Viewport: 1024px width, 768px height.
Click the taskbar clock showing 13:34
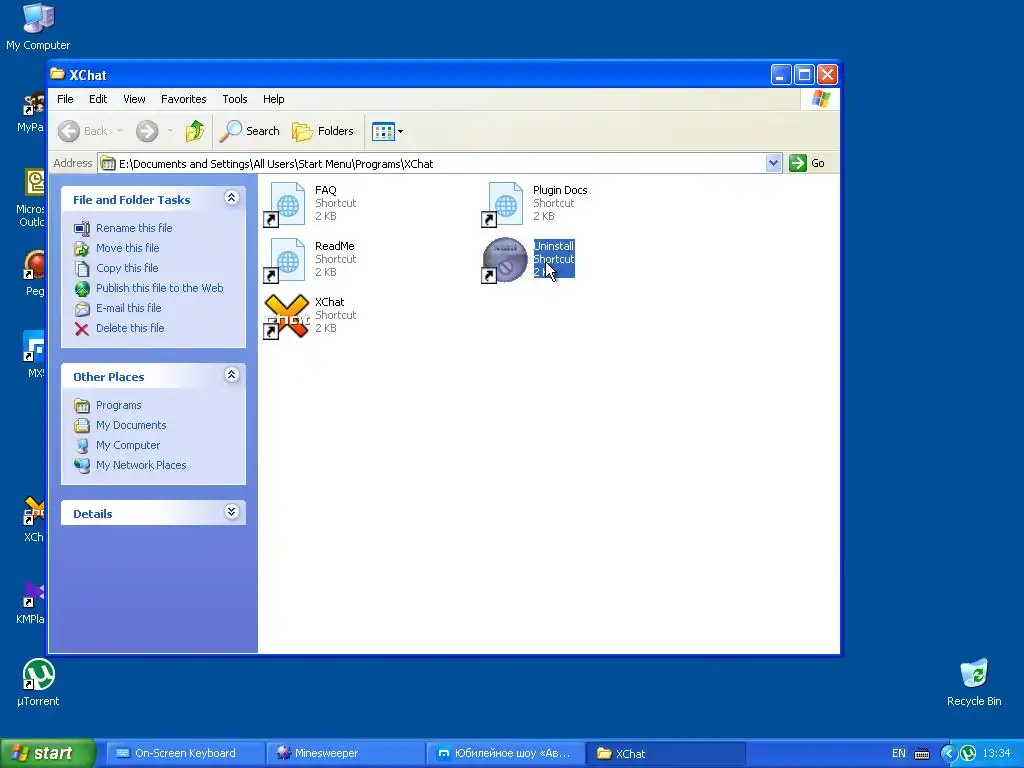pos(996,754)
